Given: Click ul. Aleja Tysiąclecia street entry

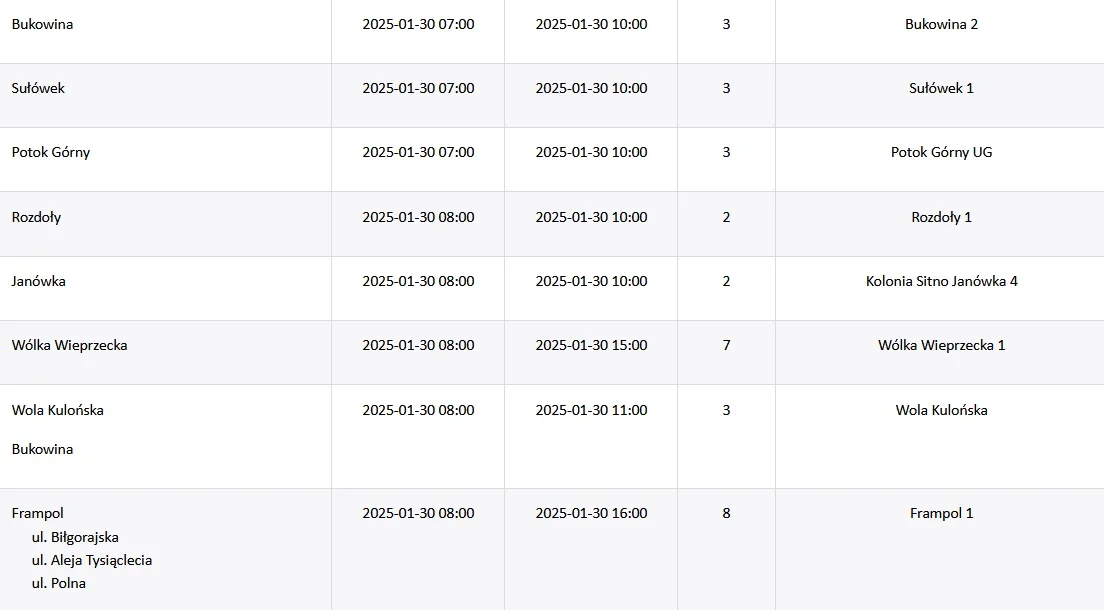Looking at the screenshot, I should (x=92, y=560).
